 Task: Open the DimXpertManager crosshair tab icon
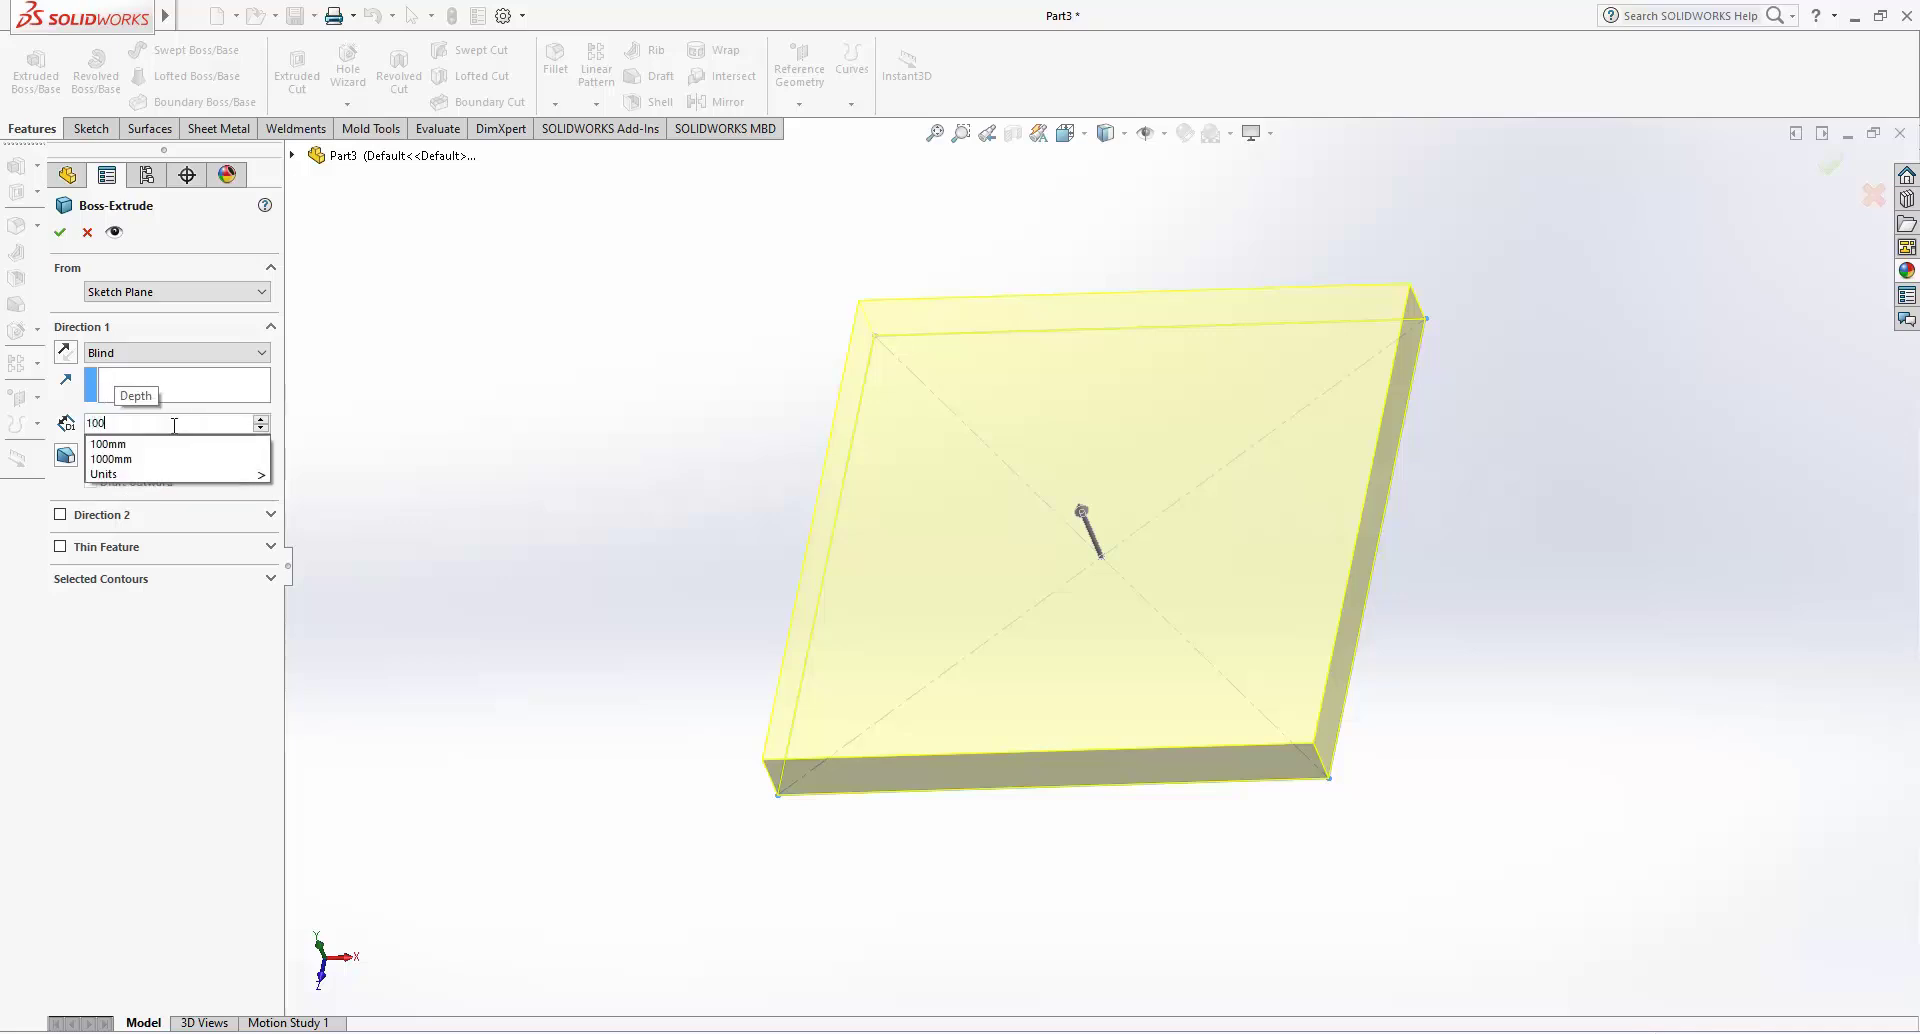click(x=187, y=175)
